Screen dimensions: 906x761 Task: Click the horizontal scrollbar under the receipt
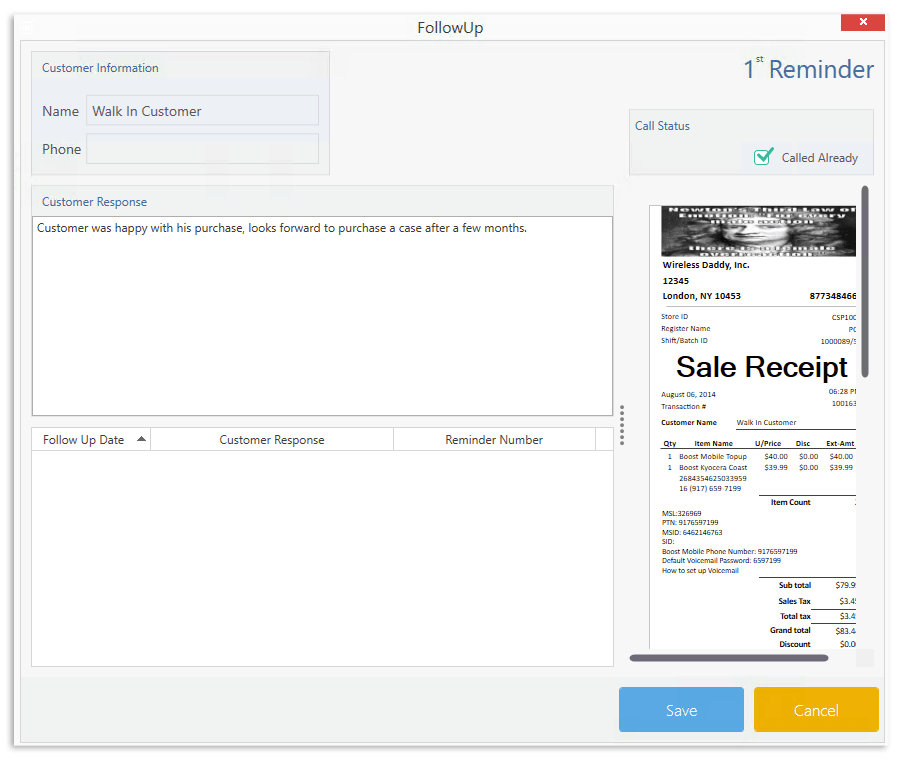point(730,656)
